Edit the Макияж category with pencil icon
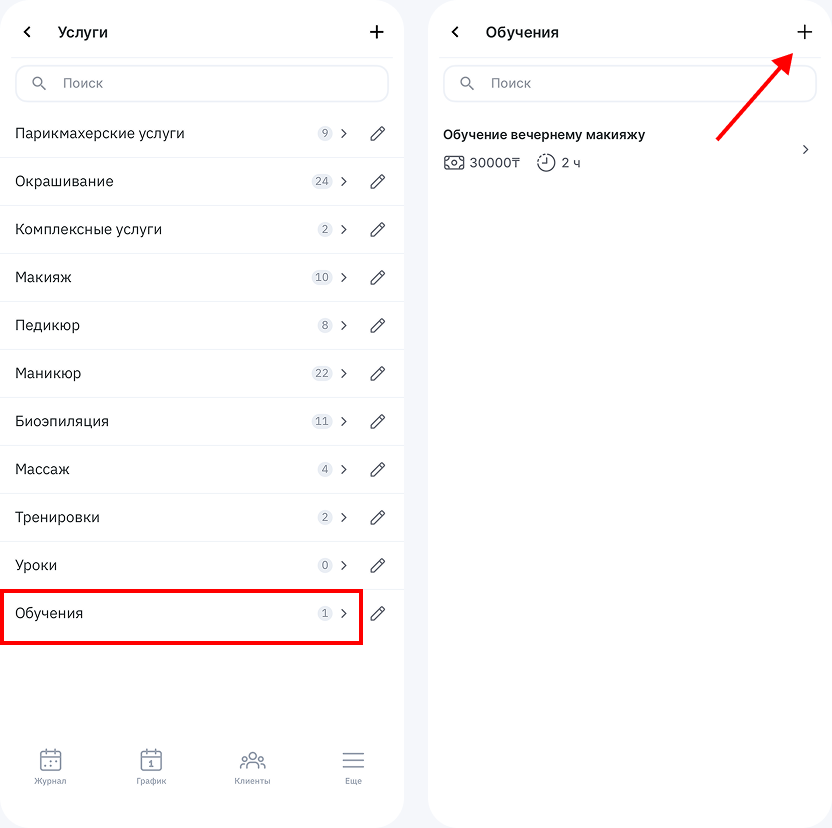The height and width of the screenshot is (828, 832). pos(377,278)
